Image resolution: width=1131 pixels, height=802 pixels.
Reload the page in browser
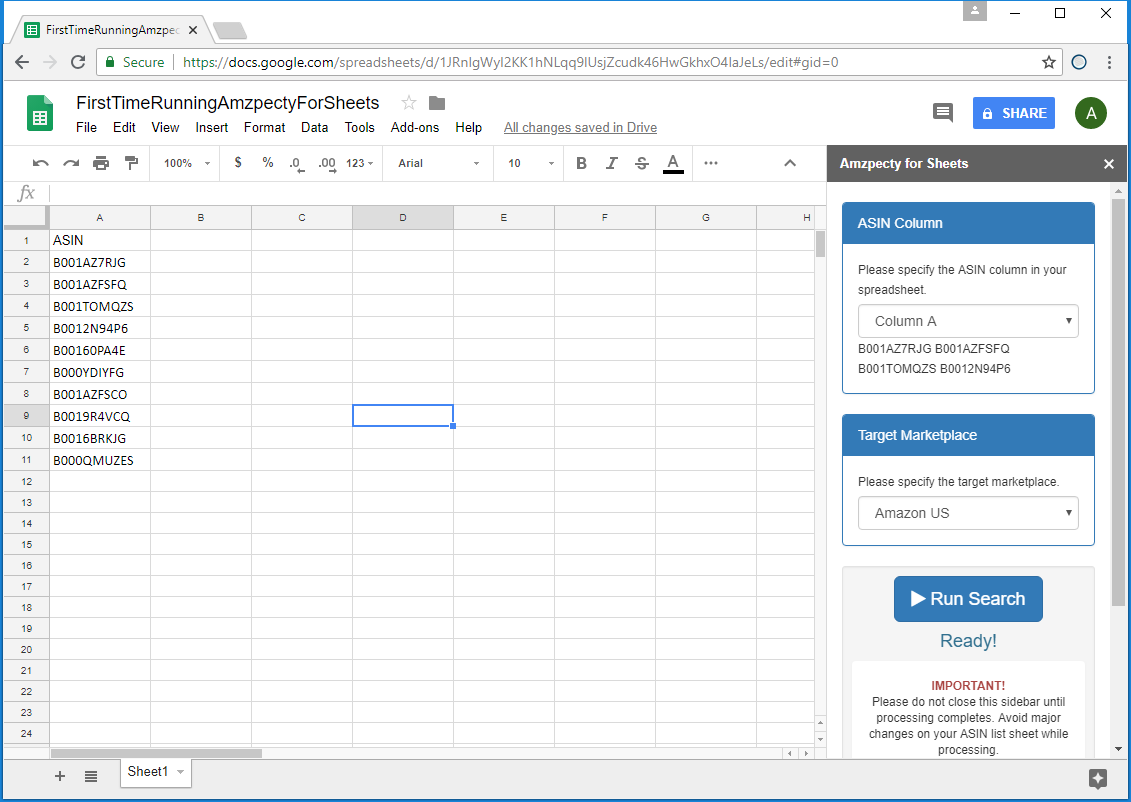click(78, 62)
